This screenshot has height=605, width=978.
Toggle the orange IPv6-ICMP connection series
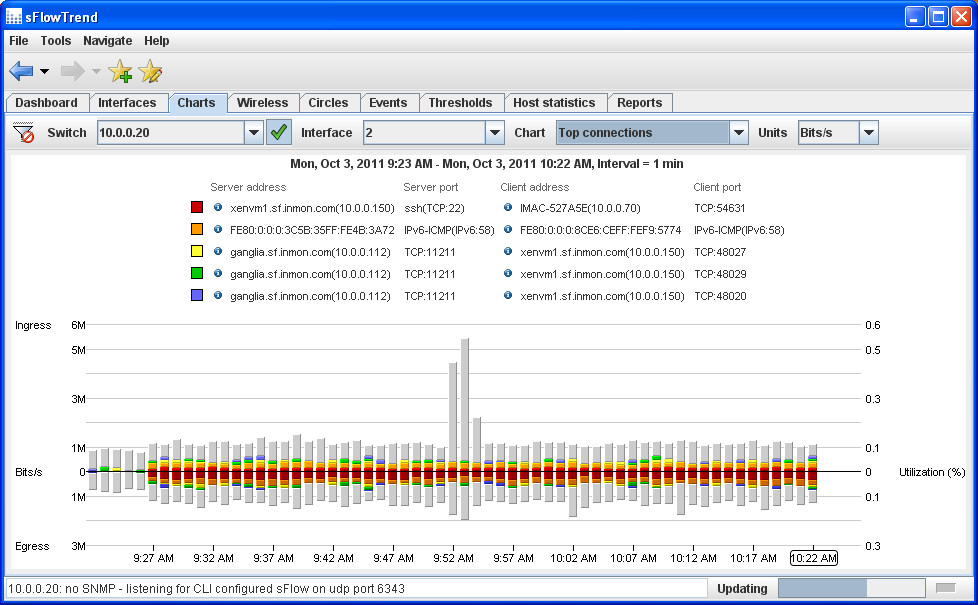tap(196, 230)
